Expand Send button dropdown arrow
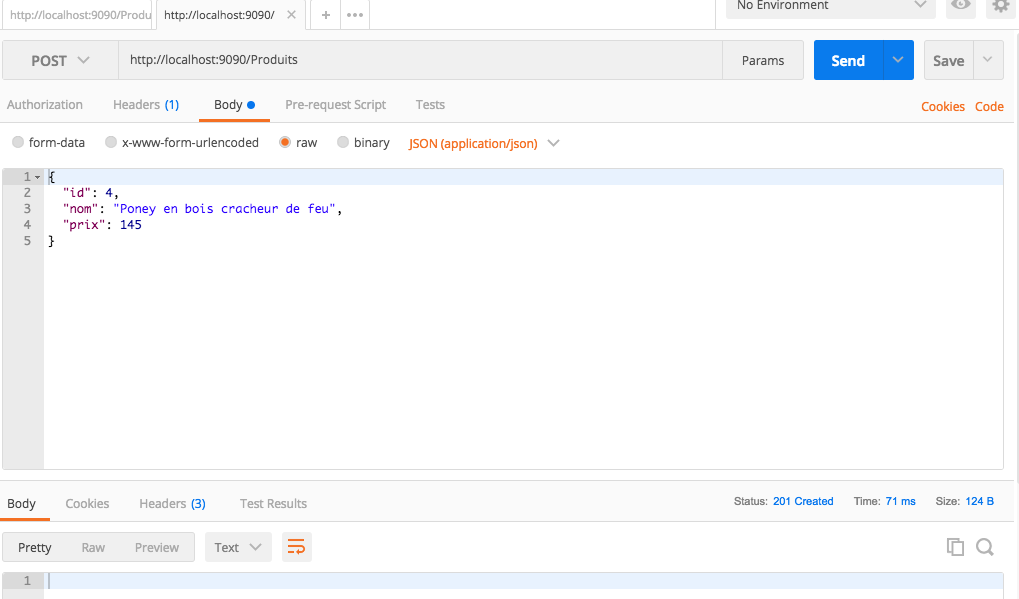This screenshot has height=599, width=1019. pos(898,60)
